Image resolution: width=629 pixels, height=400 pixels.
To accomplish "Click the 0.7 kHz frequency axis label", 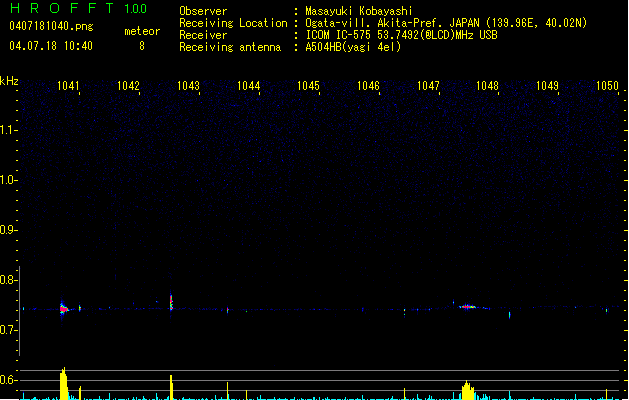I will (x=8, y=330).
